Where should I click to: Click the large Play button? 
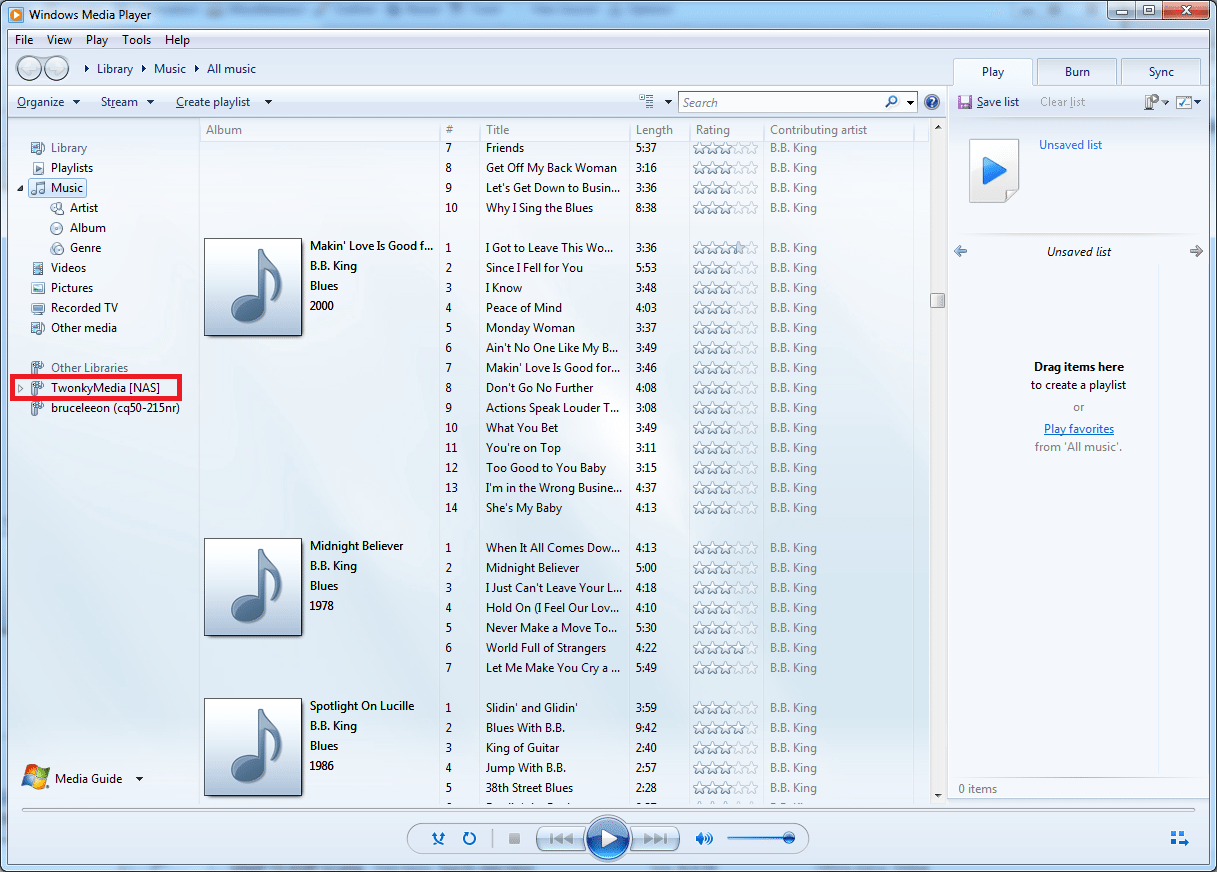[x=608, y=838]
